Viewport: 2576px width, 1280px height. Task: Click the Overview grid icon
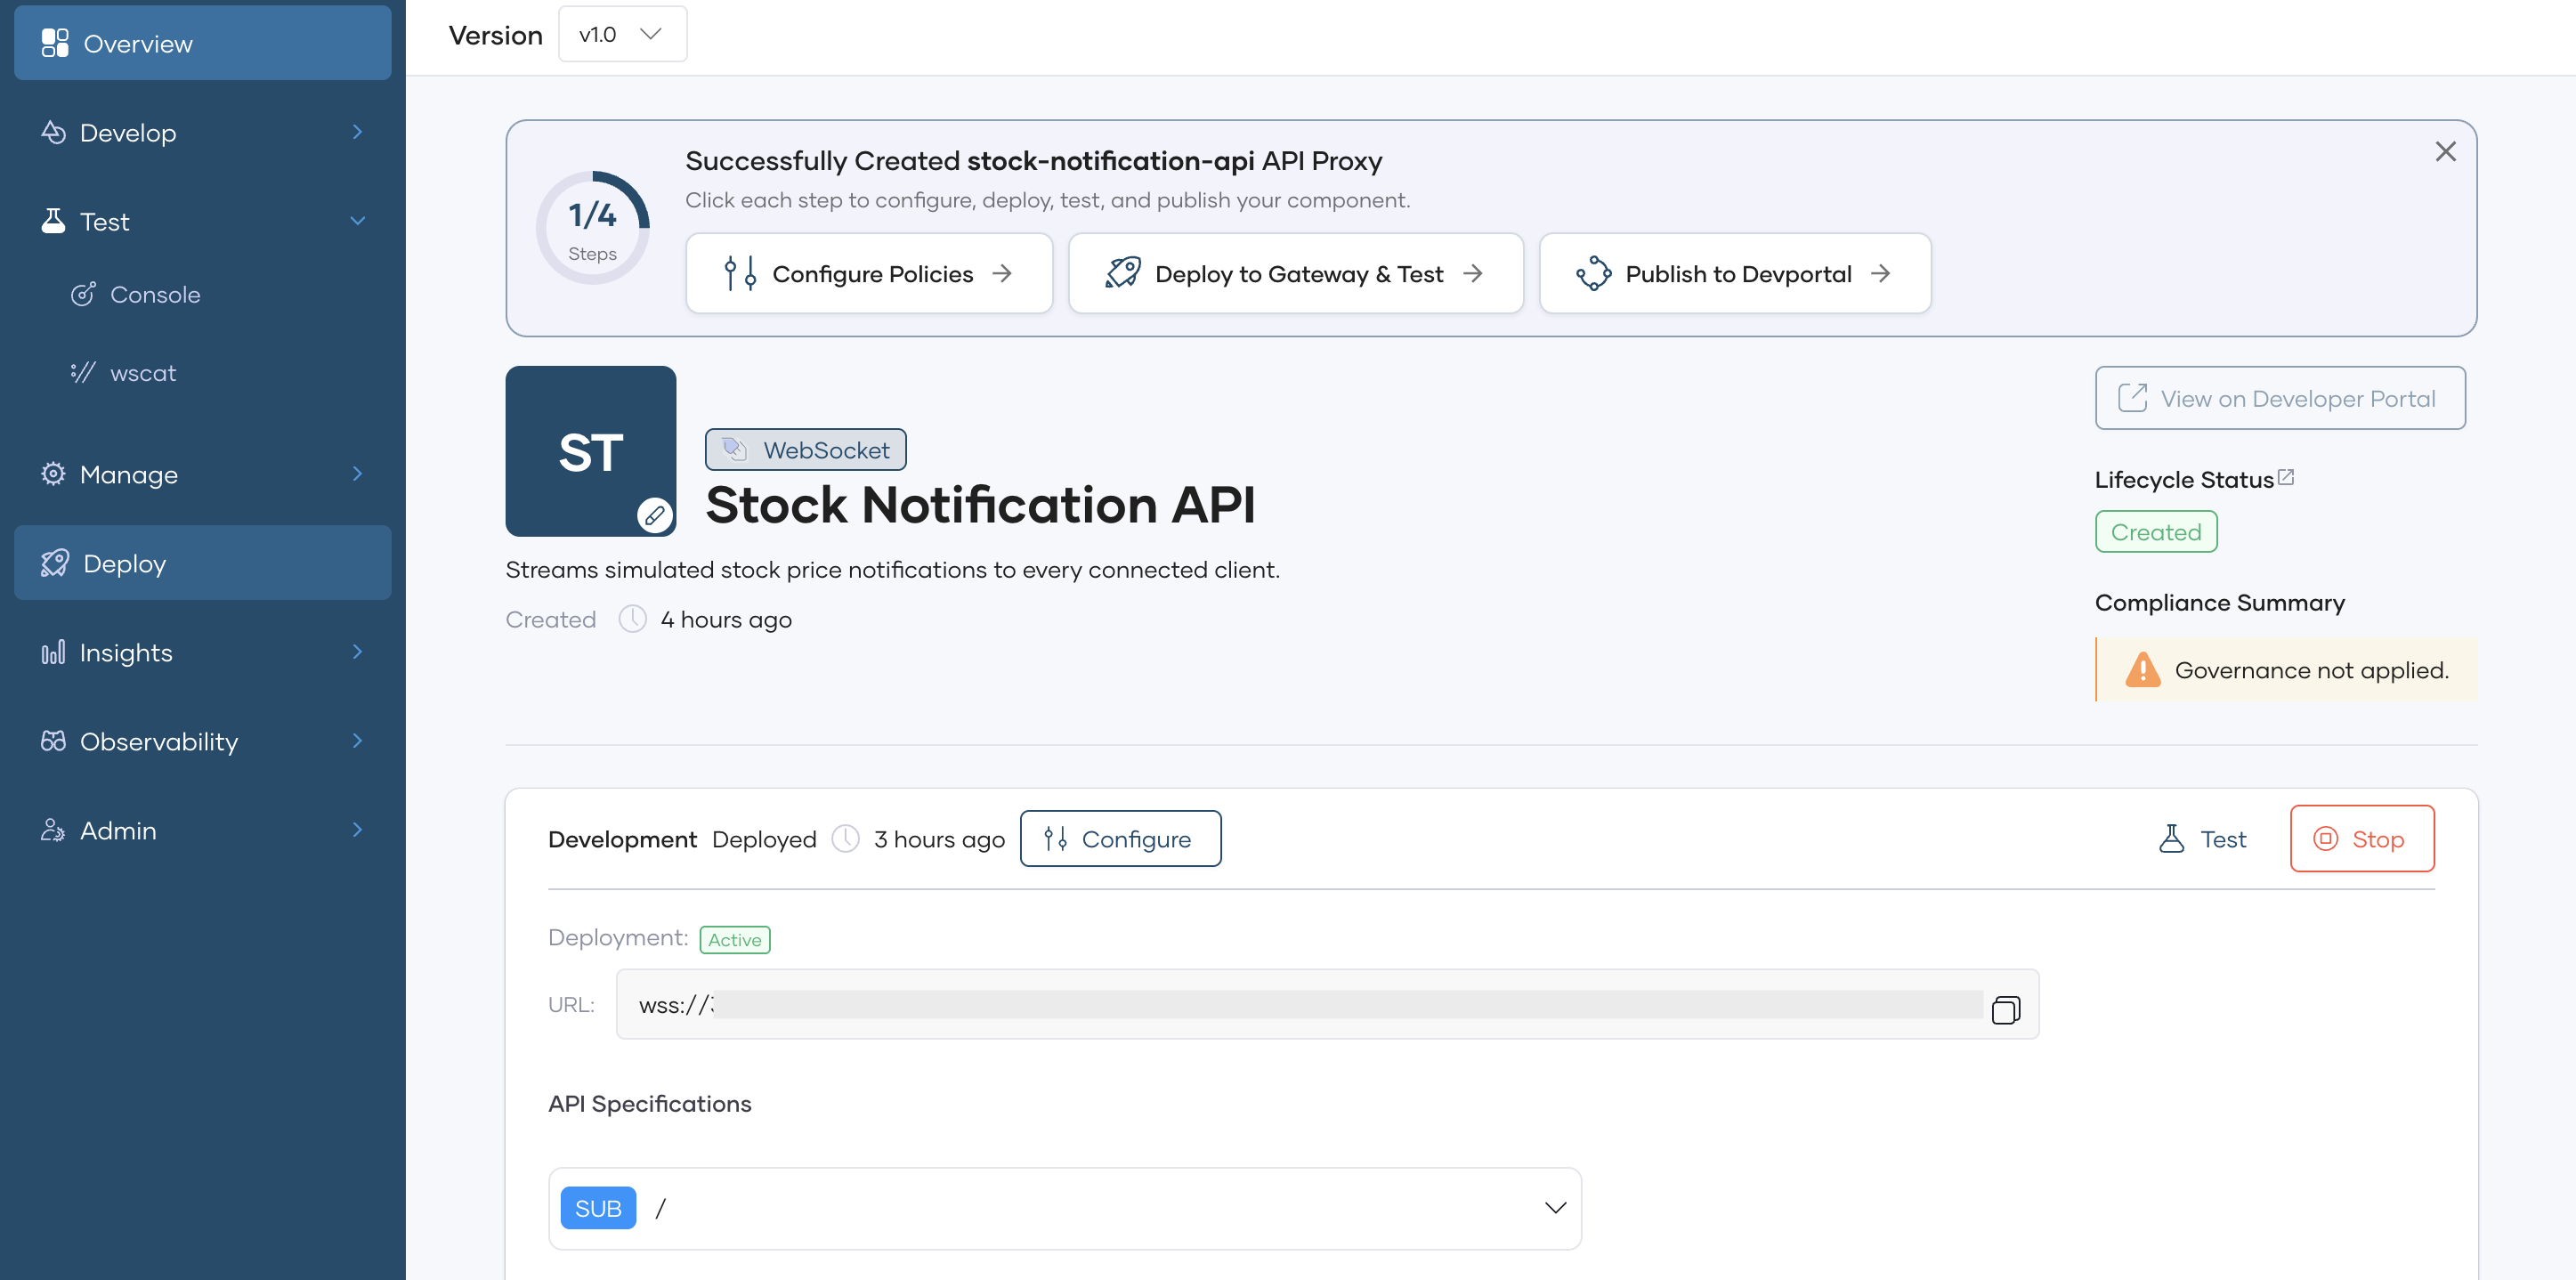tap(55, 43)
